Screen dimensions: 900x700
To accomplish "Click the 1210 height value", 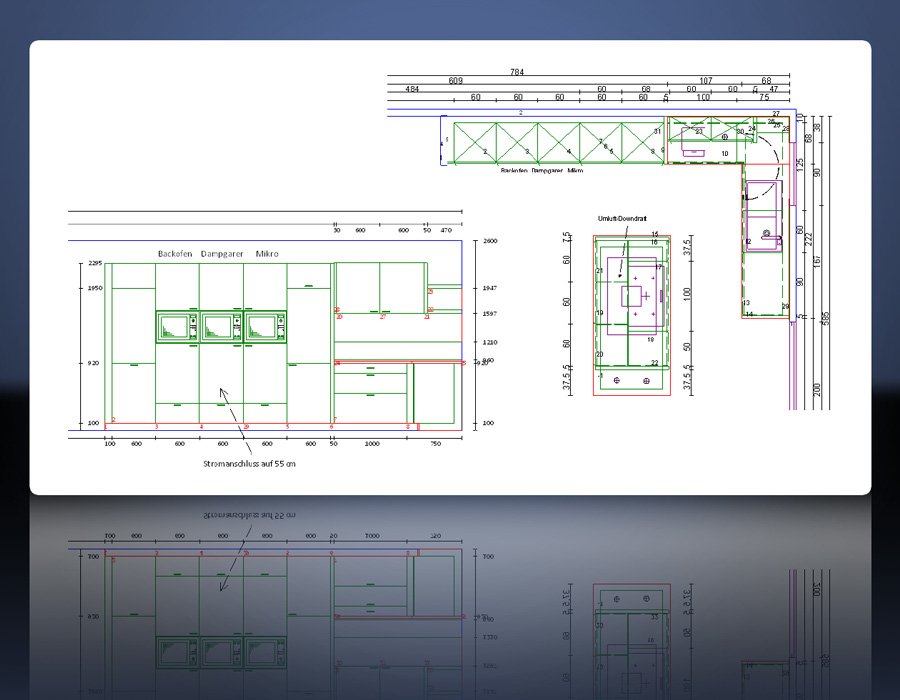I will pos(490,343).
